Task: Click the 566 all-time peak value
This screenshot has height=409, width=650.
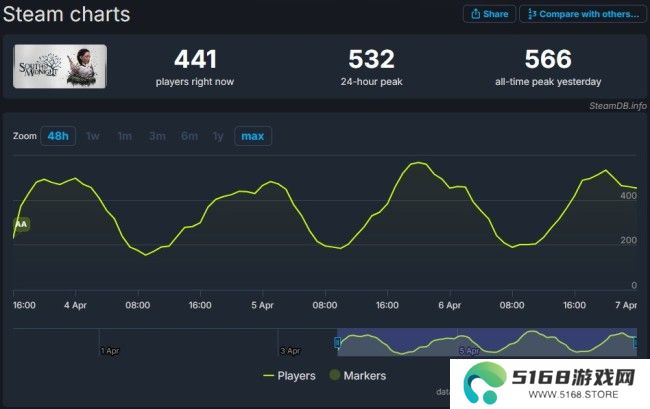Action: tap(548, 59)
